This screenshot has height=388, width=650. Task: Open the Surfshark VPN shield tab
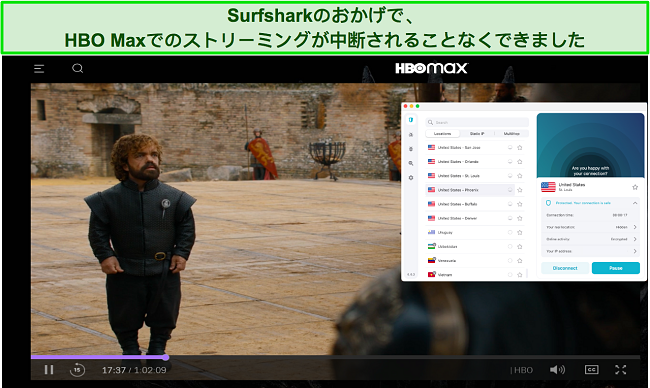(411, 120)
